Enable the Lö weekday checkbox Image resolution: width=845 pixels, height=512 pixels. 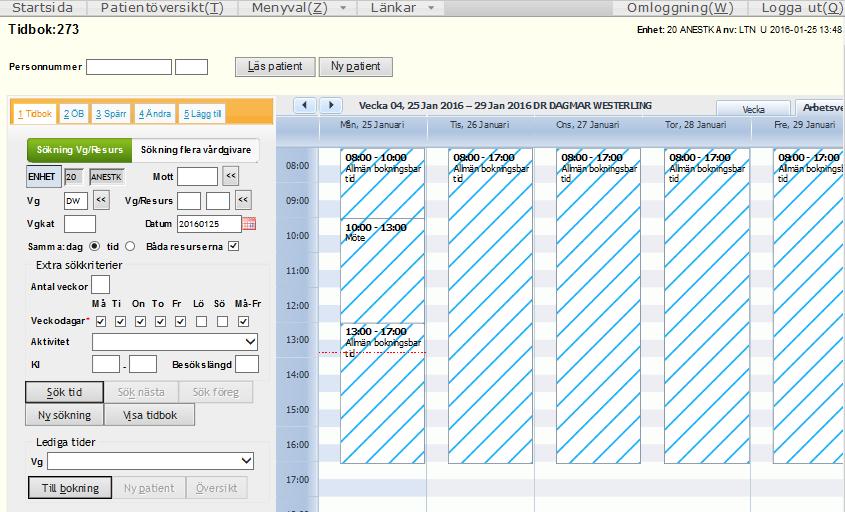point(201,321)
